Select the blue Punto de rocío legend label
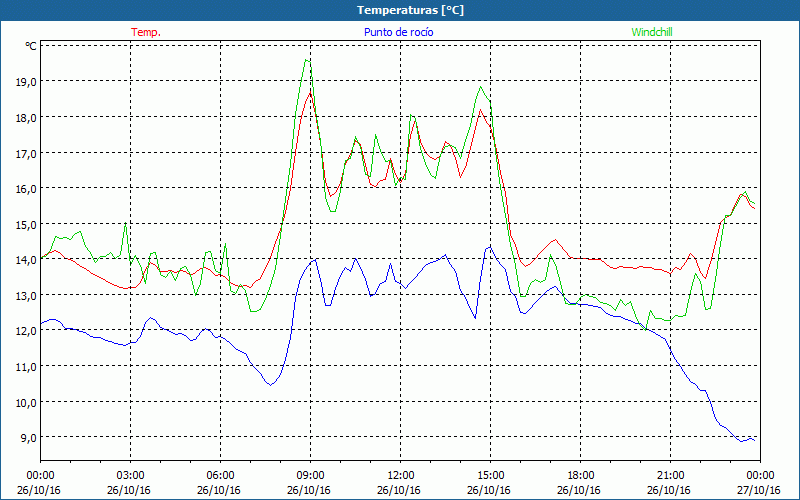Image resolution: width=800 pixels, height=500 pixels. [399, 32]
